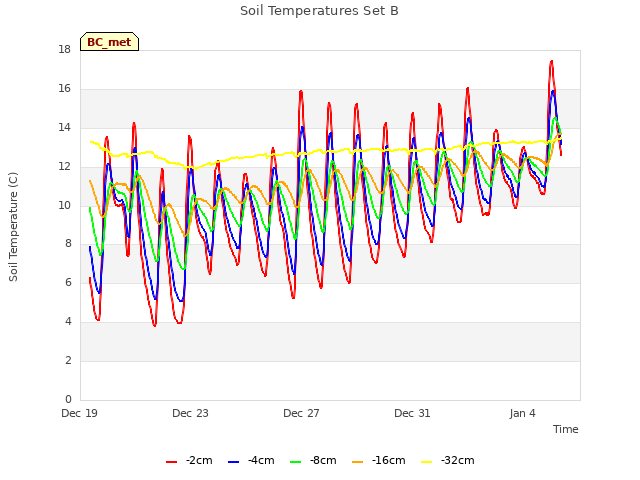Click the Dec 23 x-axis label
Screen dimensions: 640x480
pyautogui.click(x=190, y=413)
